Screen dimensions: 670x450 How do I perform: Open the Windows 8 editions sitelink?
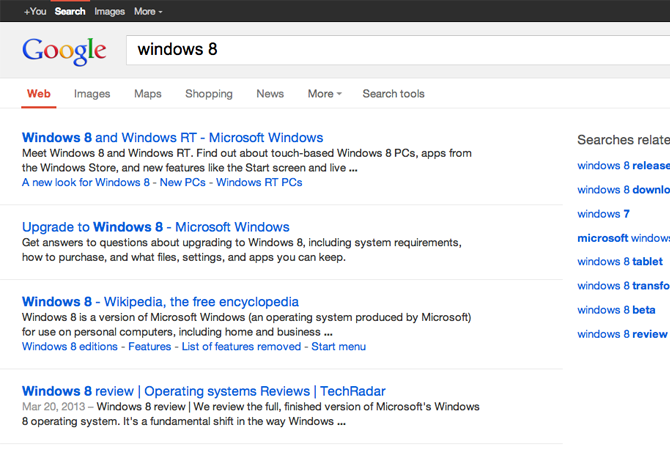(70, 347)
